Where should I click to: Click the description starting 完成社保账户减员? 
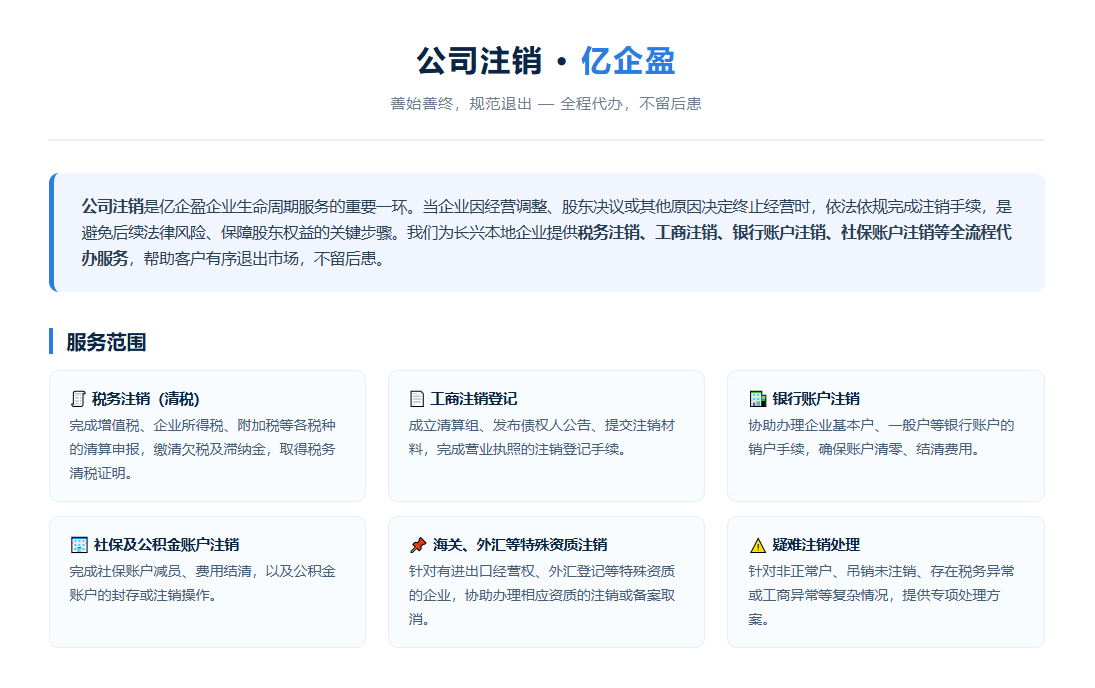click(x=203, y=583)
